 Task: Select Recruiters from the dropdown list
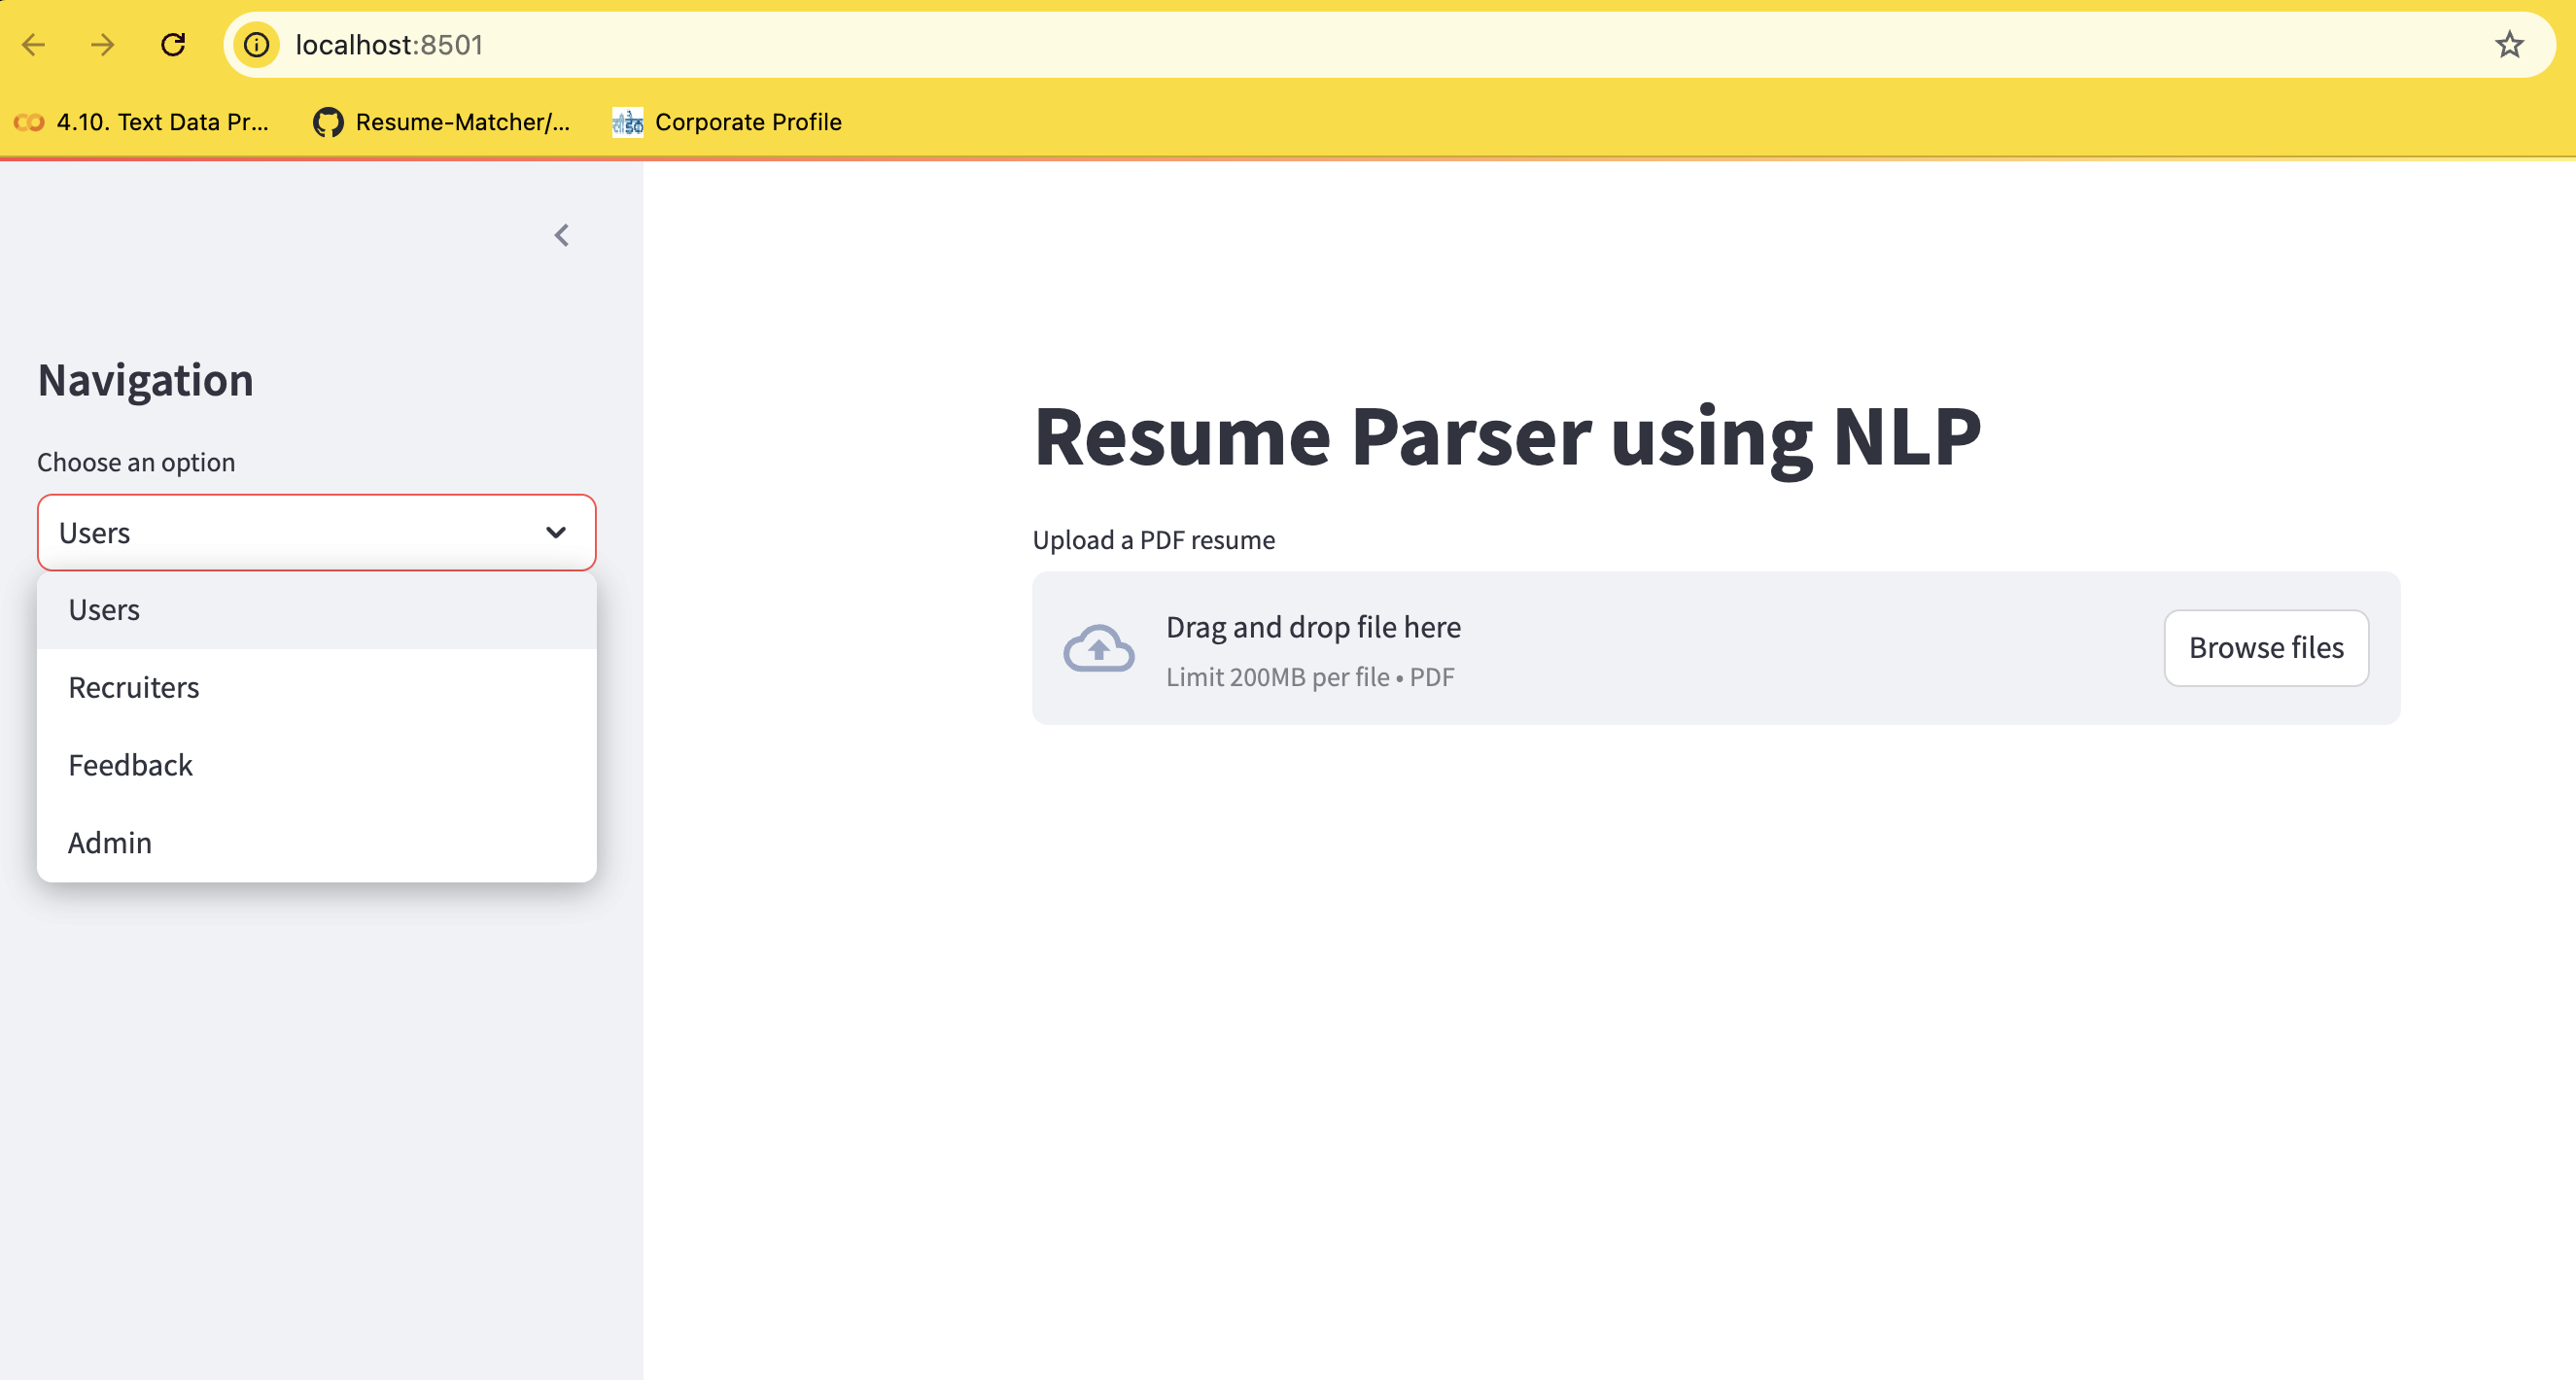134,688
